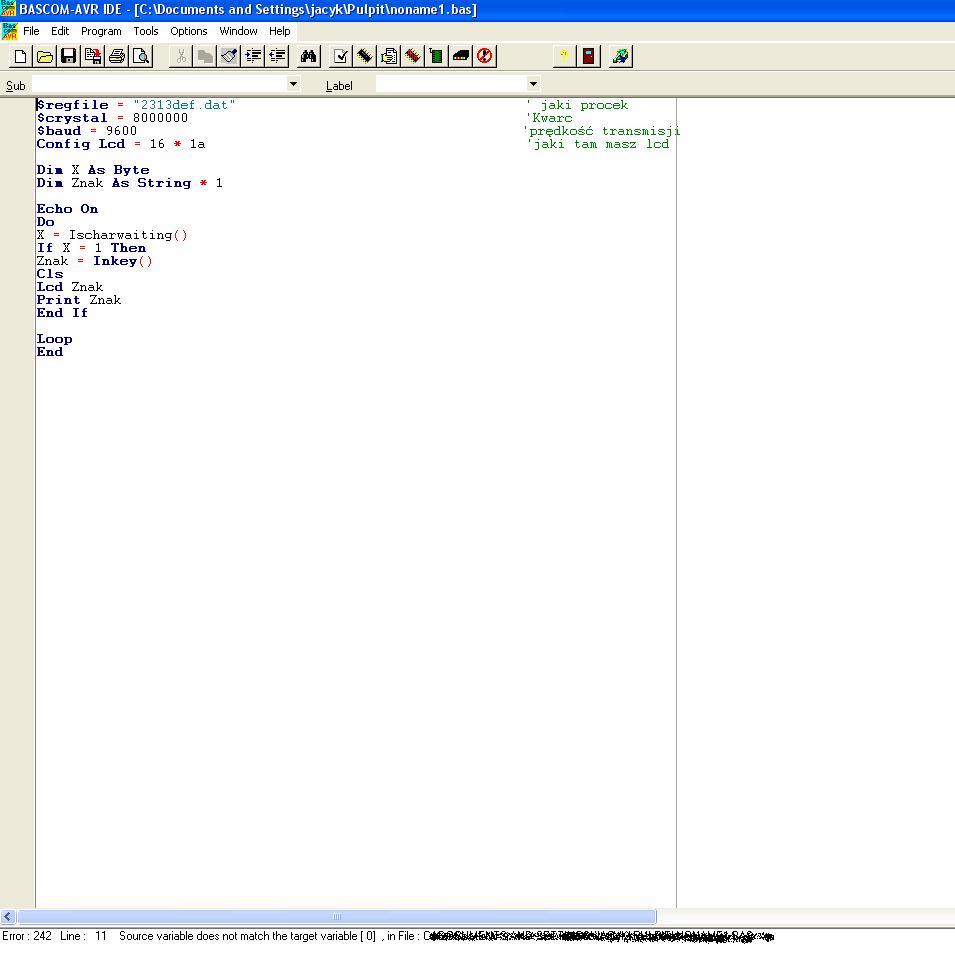The width and height of the screenshot is (955, 967).
Task: Expand the Label dropdown arrow
Action: point(533,84)
